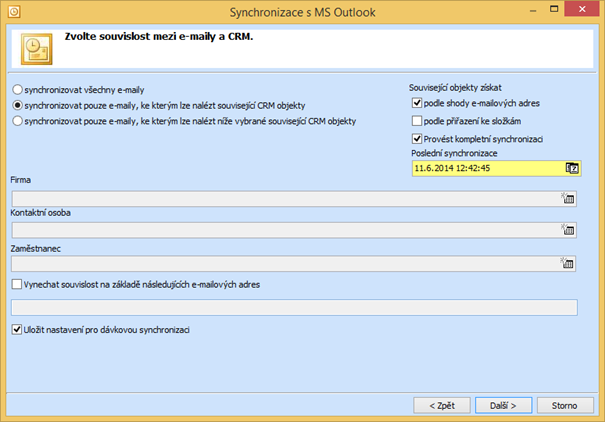This screenshot has height=422, width=605.
Task: Click the 'Poslední synchronizace' label
Action: pyautogui.click(x=454, y=153)
